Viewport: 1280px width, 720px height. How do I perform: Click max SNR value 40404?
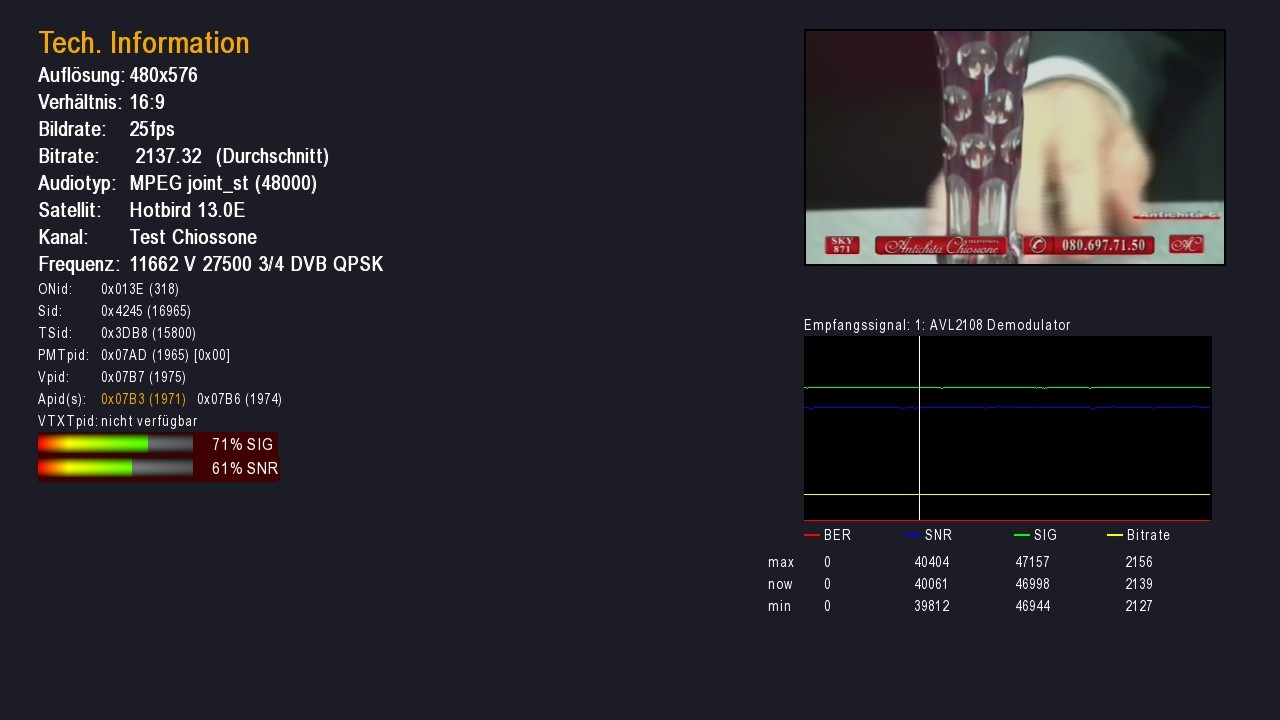coord(932,562)
